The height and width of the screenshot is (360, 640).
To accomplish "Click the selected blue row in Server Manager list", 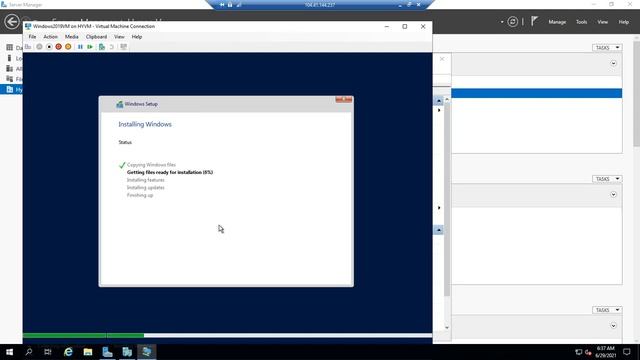I will click(x=536, y=93).
